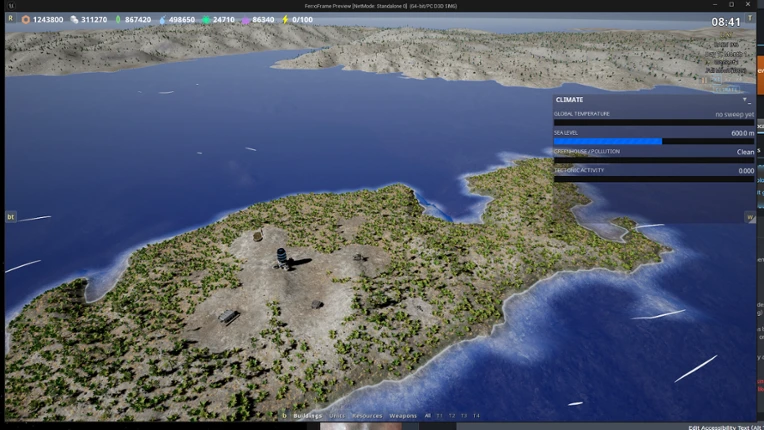Select the Buildings tab
This screenshot has width=764, height=430.
(307, 416)
